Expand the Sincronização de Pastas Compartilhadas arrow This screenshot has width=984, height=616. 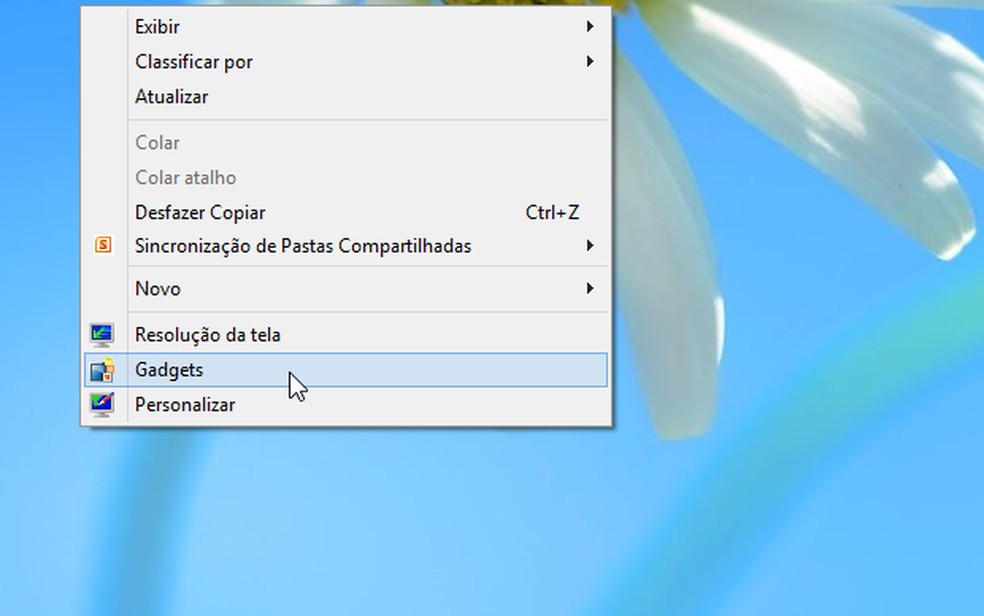[590, 246]
